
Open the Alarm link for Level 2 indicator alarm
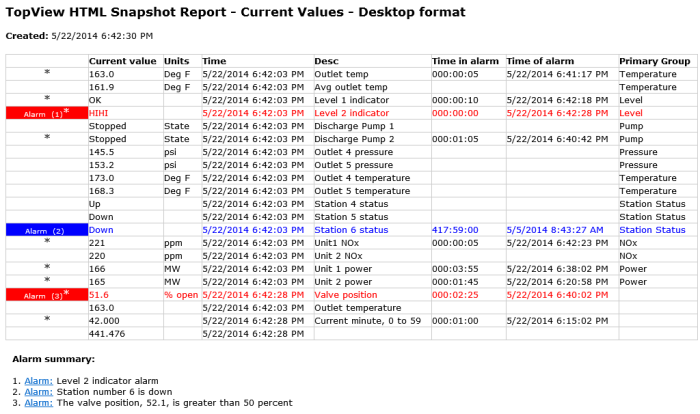[38, 381]
